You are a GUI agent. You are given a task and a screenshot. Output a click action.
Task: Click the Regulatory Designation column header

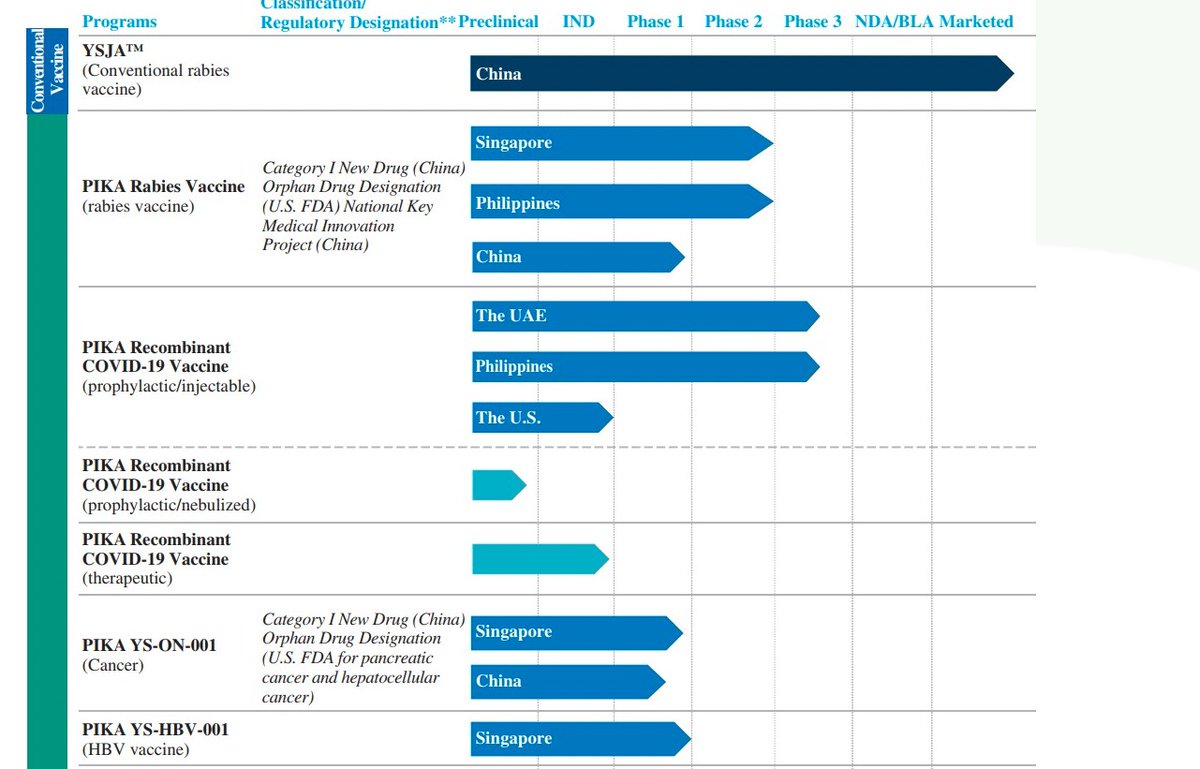[358, 21]
